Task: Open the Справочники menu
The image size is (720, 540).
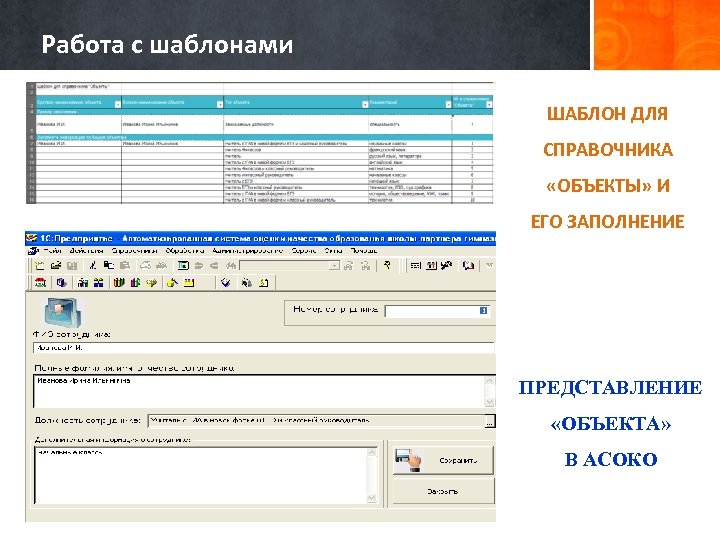Action: click(135, 251)
